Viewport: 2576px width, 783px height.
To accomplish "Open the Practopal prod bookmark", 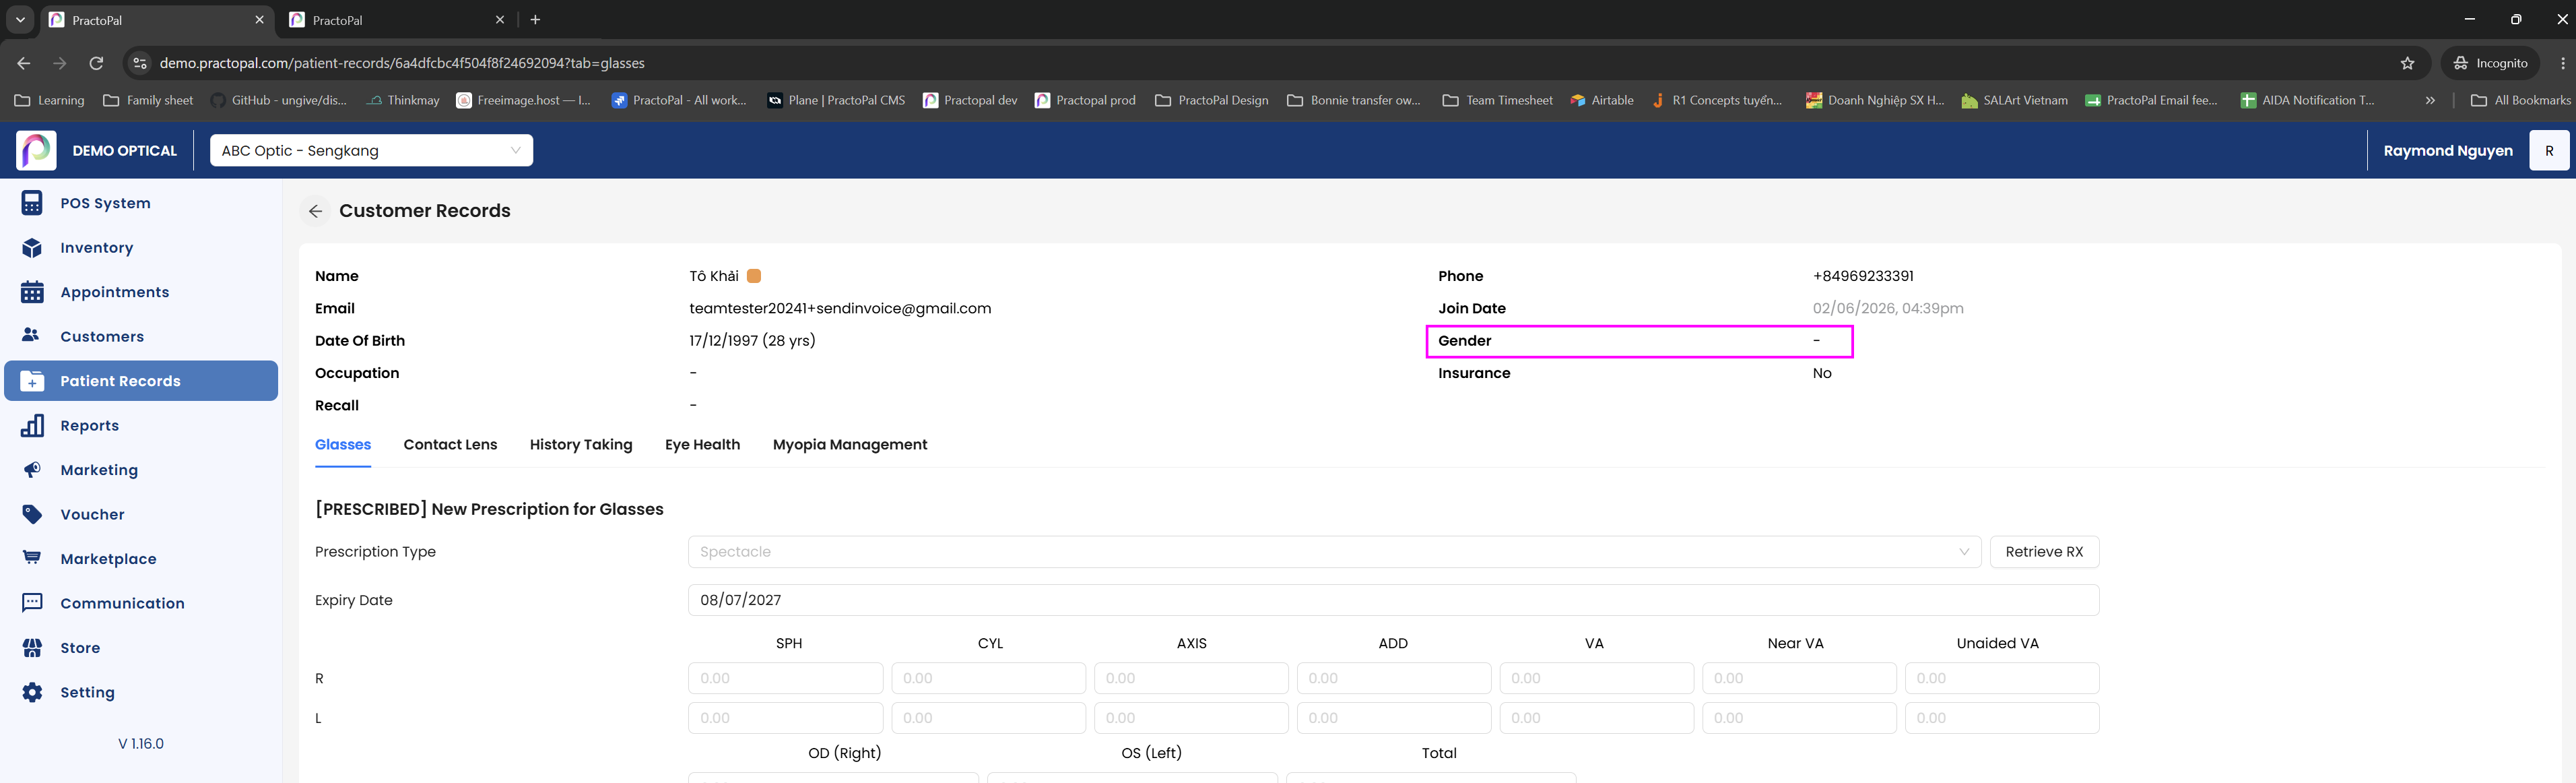I will pos(1085,100).
